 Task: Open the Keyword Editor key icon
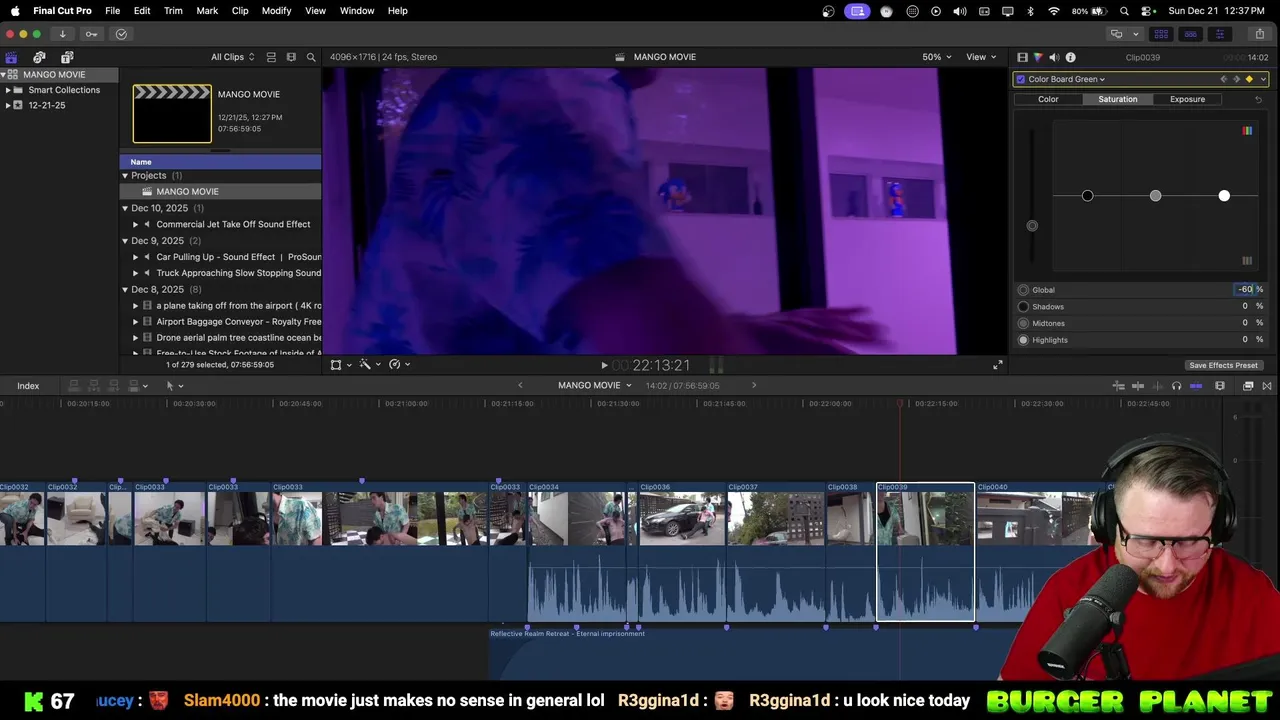point(91,34)
